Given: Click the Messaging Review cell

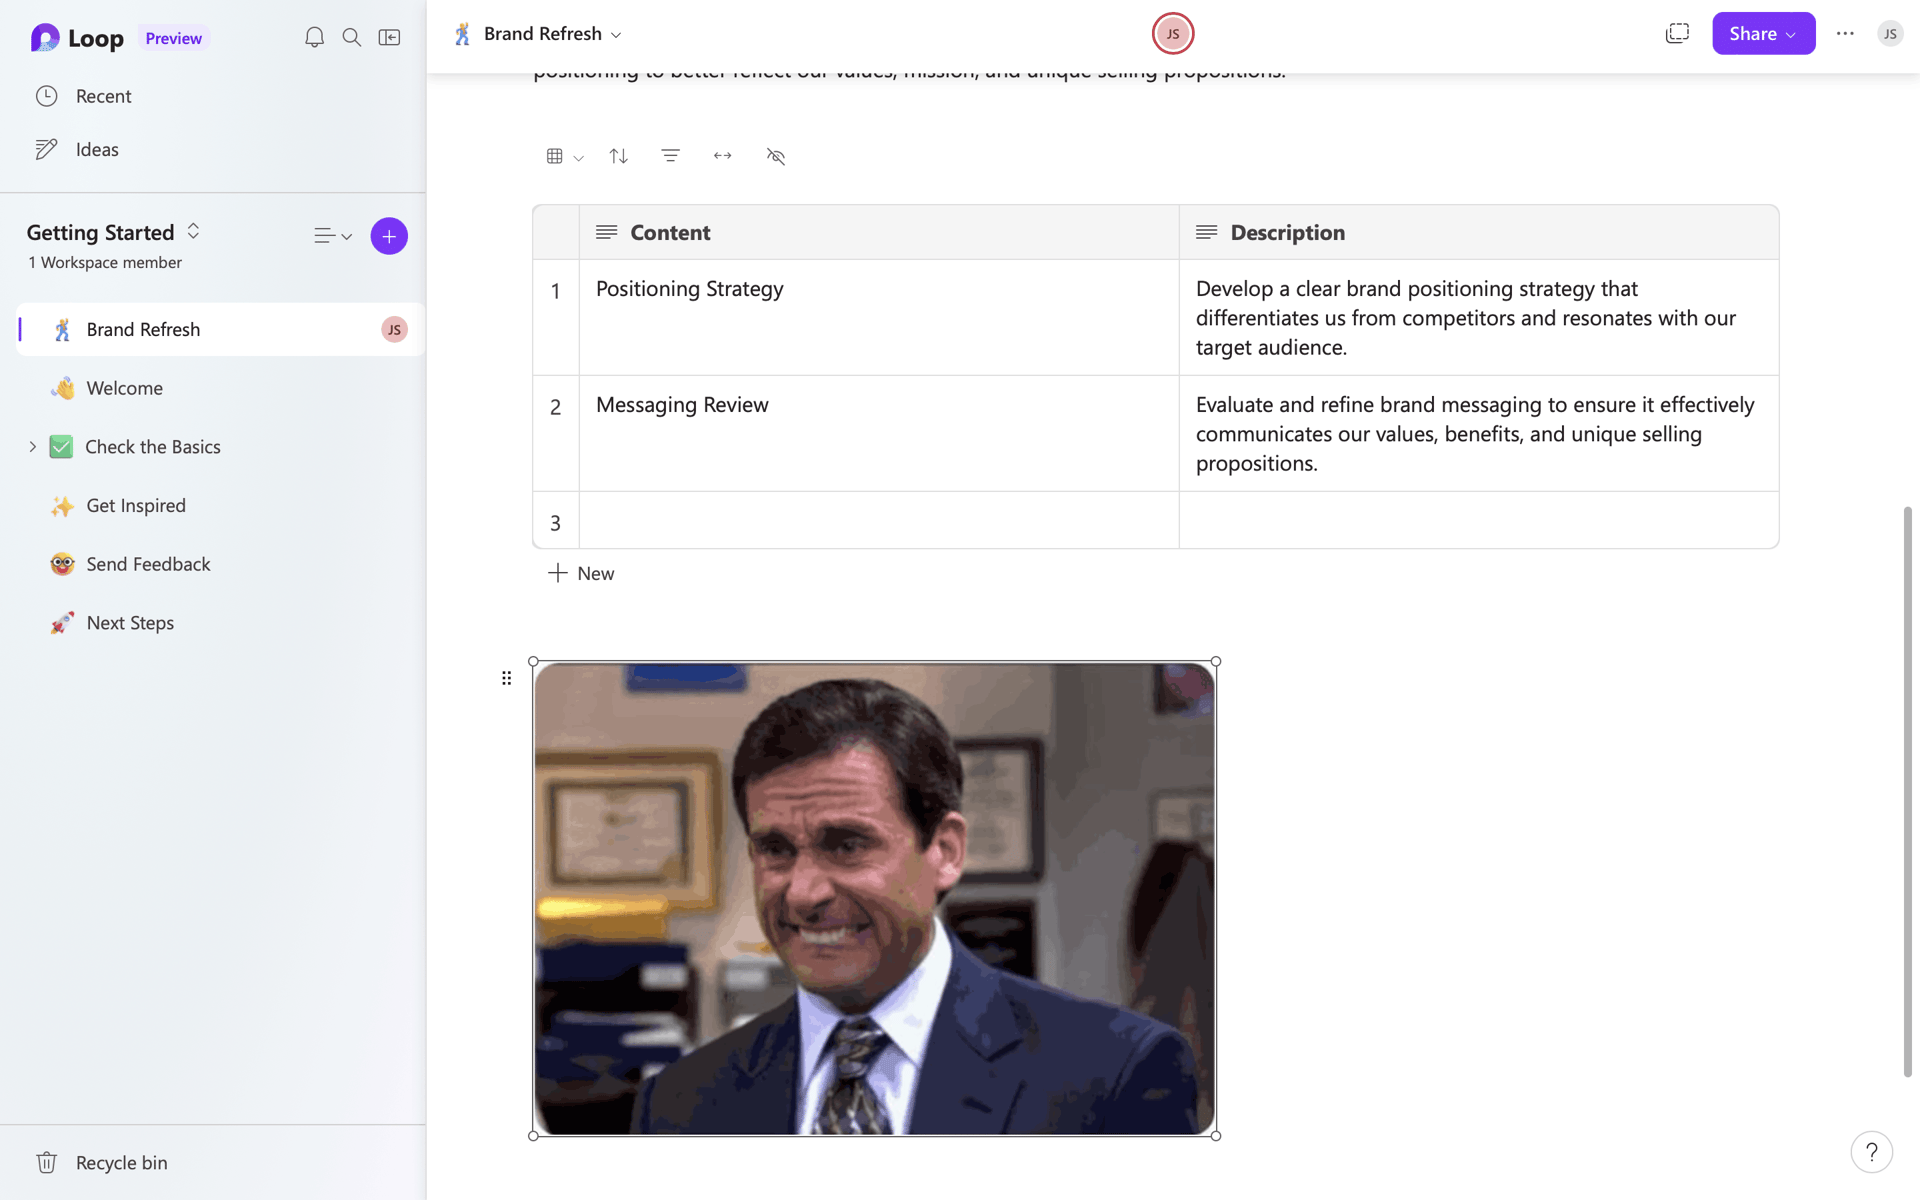Looking at the screenshot, I should coord(879,433).
